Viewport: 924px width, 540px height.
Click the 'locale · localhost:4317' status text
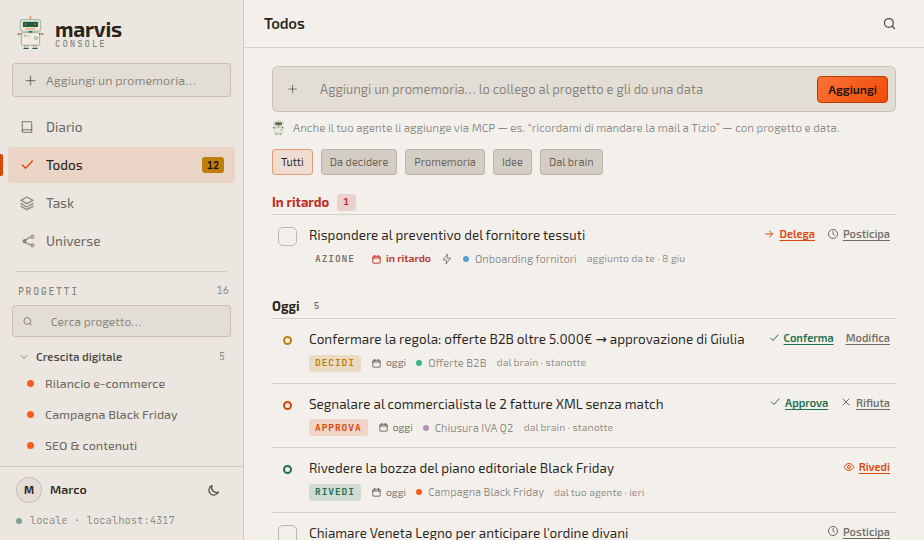click(x=102, y=521)
